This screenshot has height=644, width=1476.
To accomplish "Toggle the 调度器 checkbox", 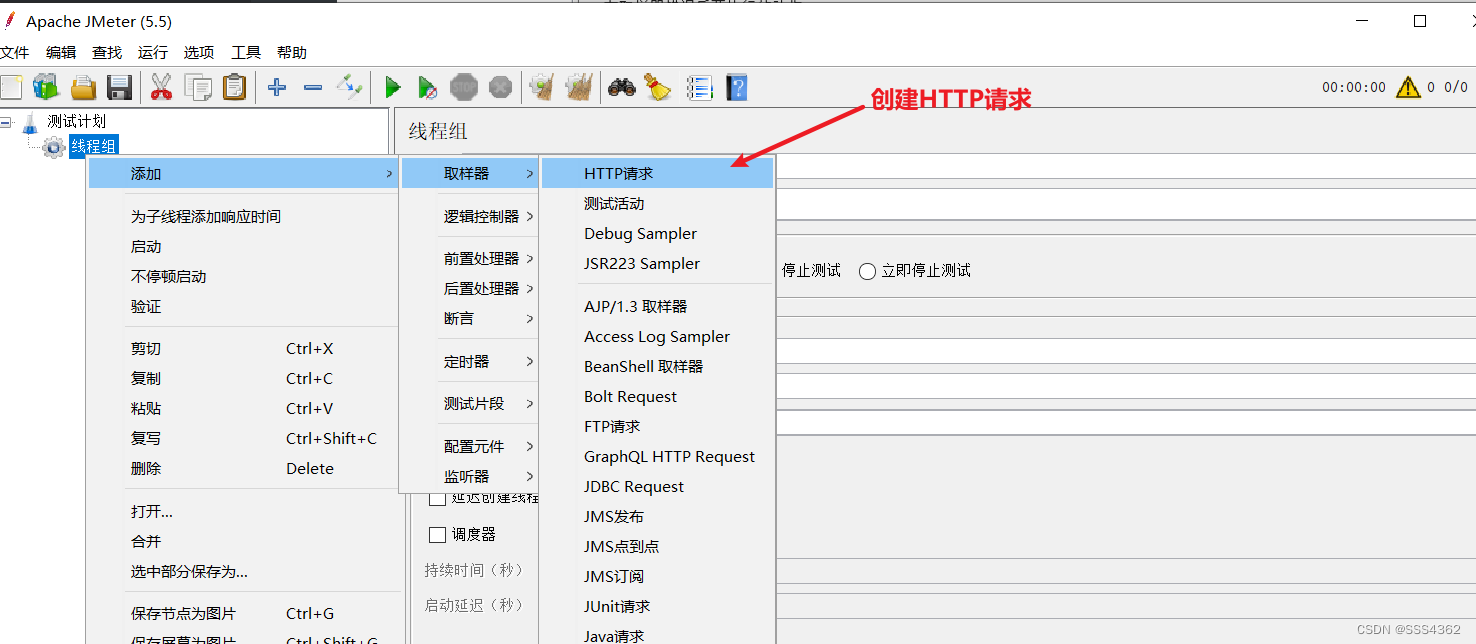I will coord(437,534).
